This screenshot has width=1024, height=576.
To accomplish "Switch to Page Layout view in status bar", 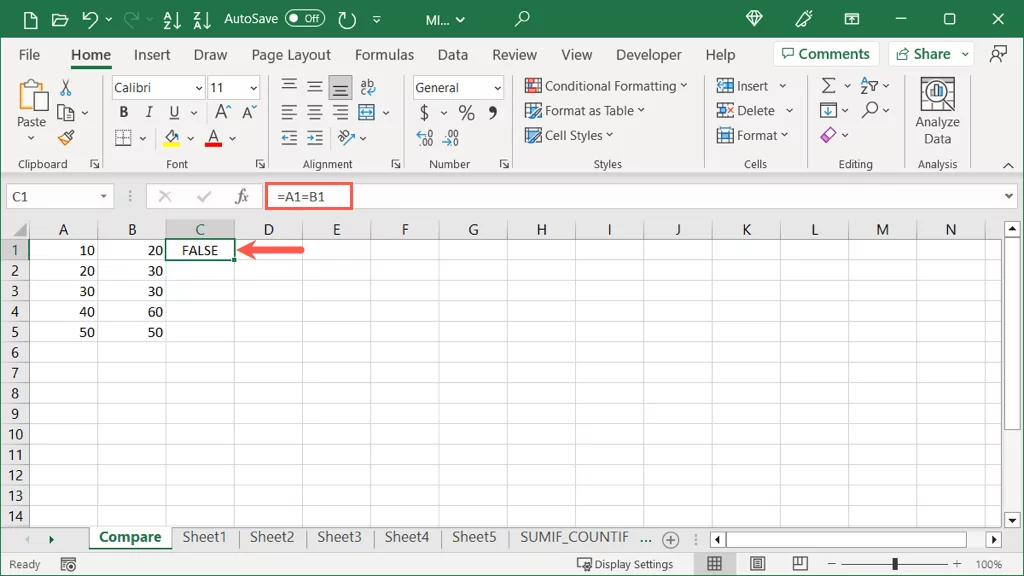I will (x=758, y=564).
